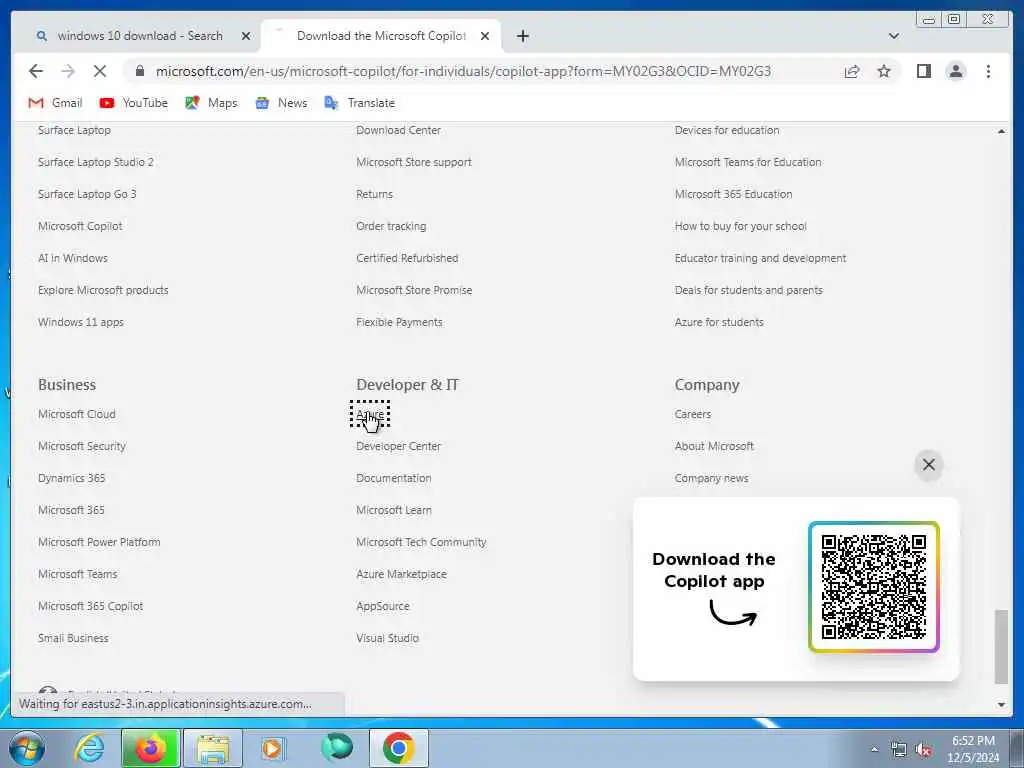Viewport: 1024px width, 768px height.
Task: Open Windows 11 apps link
Action: click(x=80, y=322)
